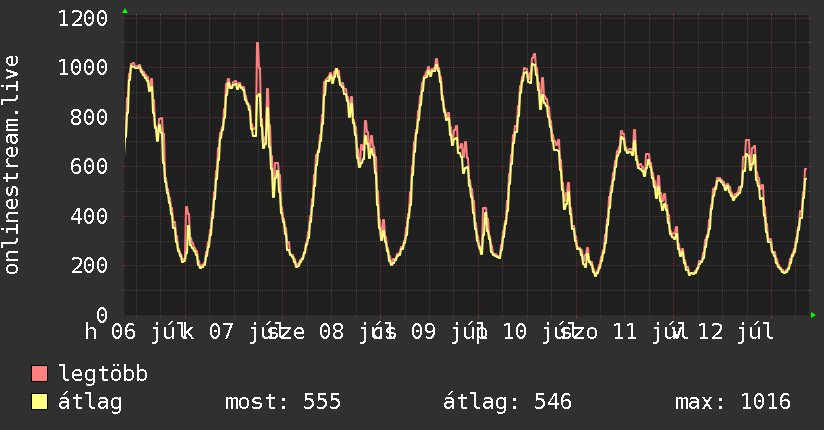Click the legtöbb legend label

[104, 374]
